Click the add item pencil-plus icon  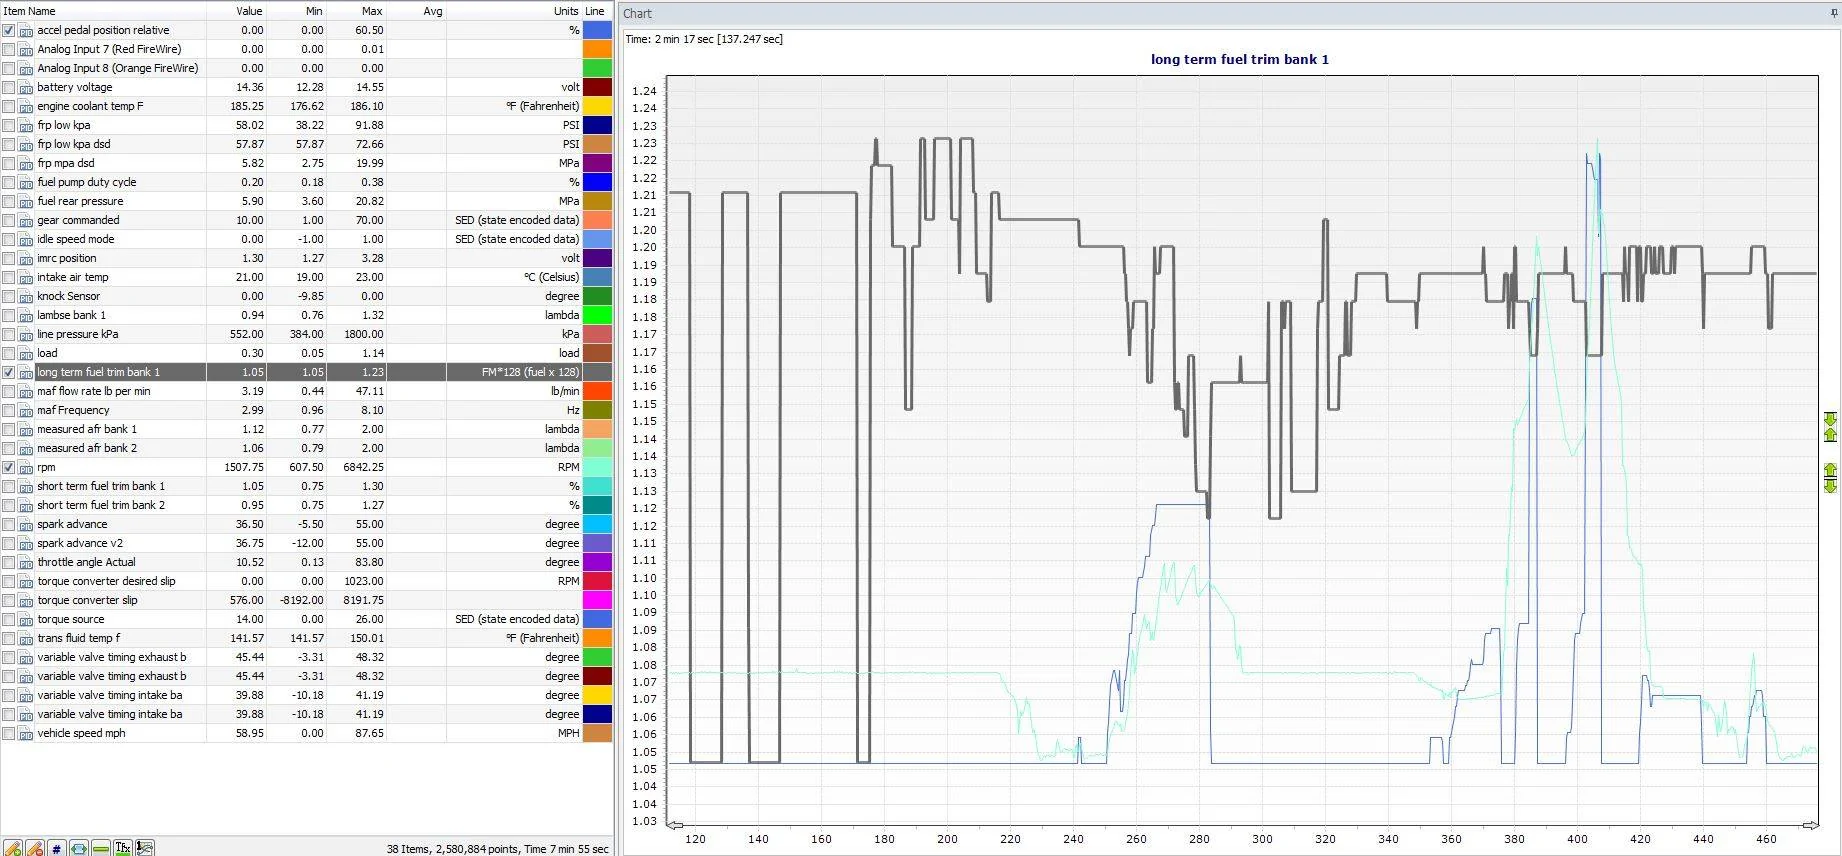tap(13, 848)
